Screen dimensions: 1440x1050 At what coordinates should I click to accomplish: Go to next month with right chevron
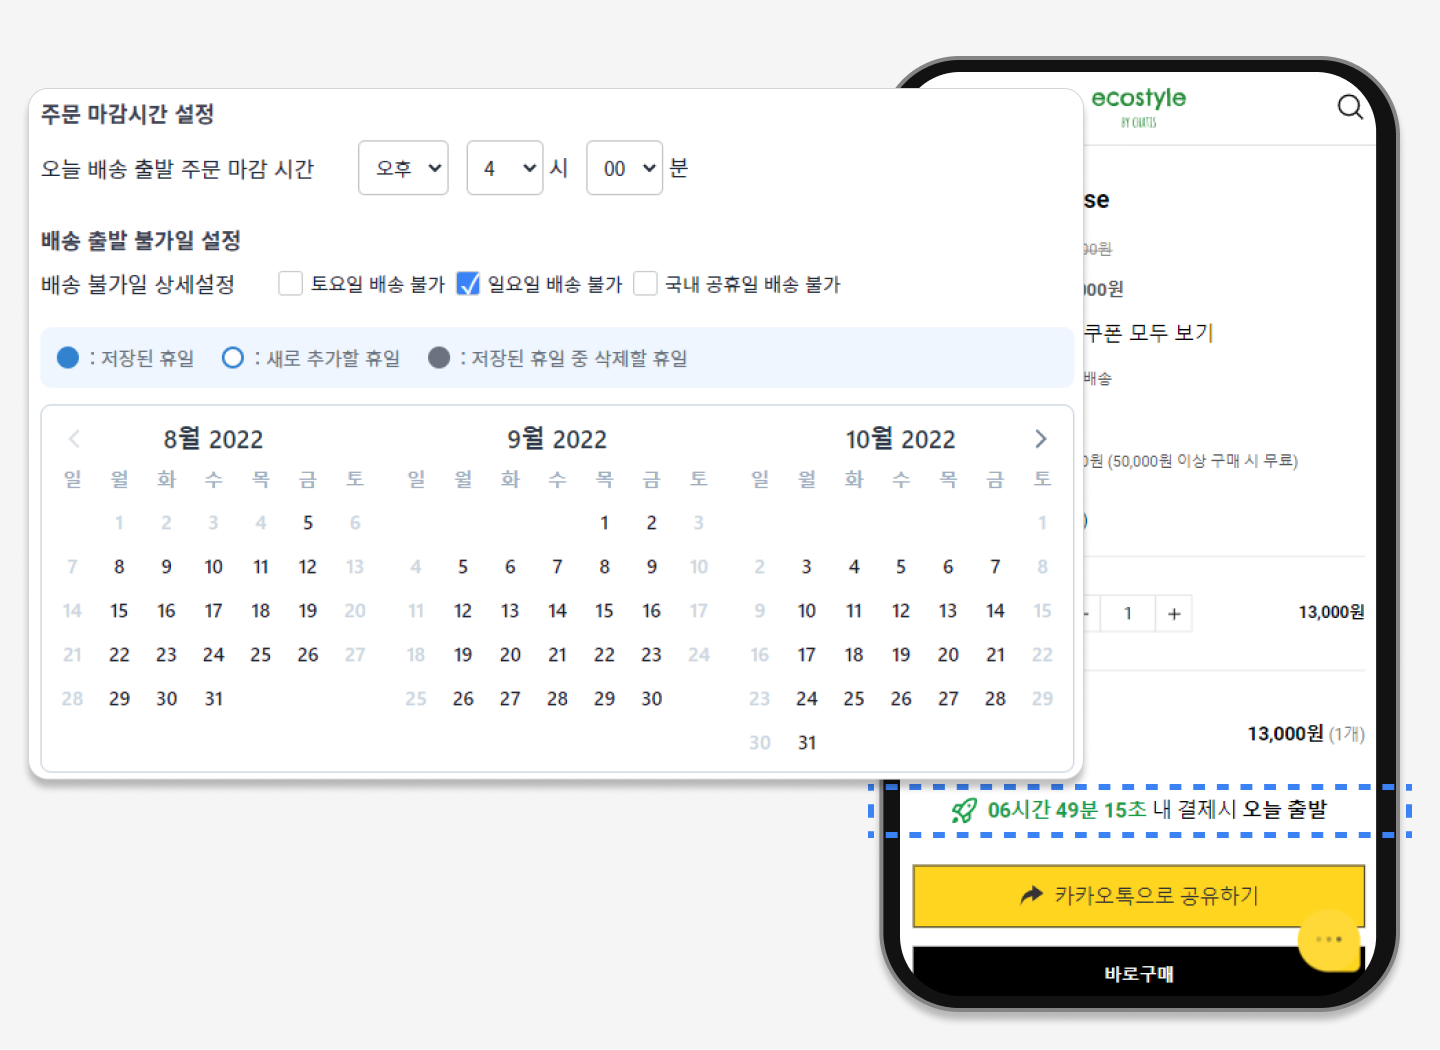click(x=1040, y=439)
